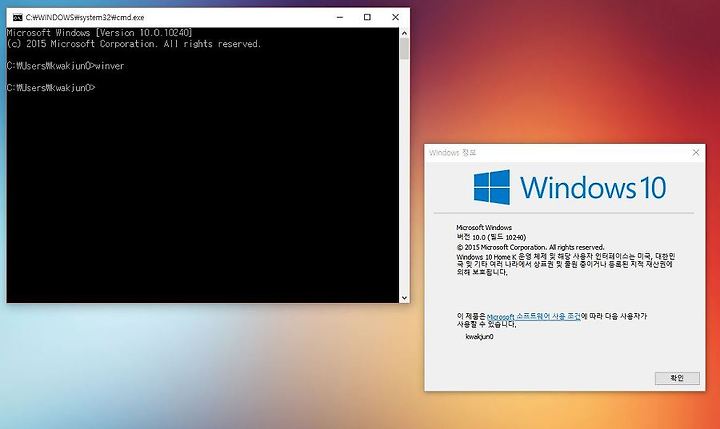Click the Windows 10 logo in dialog
The height and width of the screenshot is (429, 720).
tap(569, 187)
